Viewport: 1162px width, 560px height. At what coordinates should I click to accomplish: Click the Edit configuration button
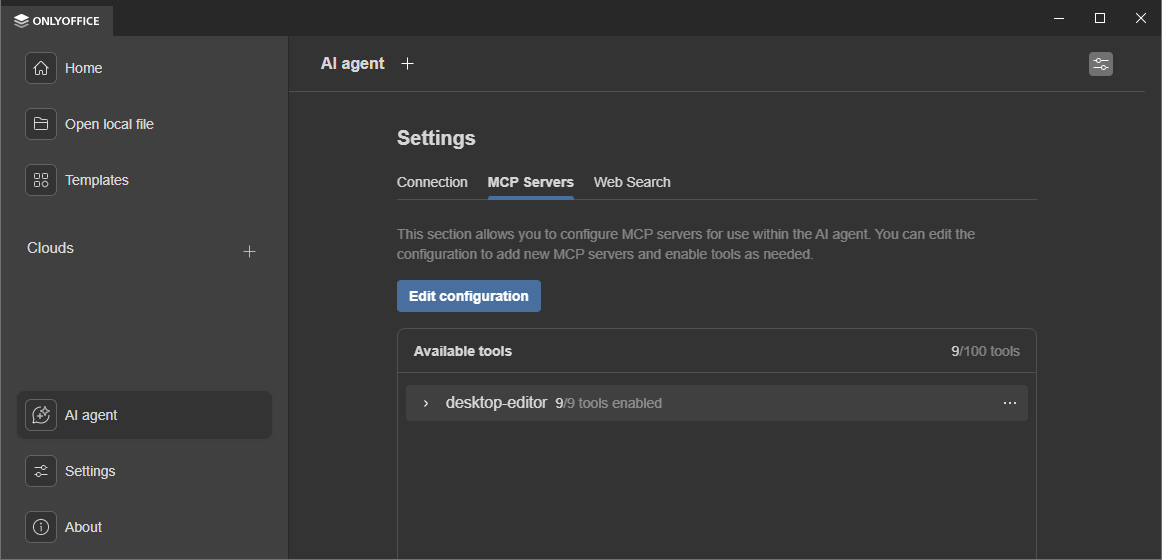point(468,296)
